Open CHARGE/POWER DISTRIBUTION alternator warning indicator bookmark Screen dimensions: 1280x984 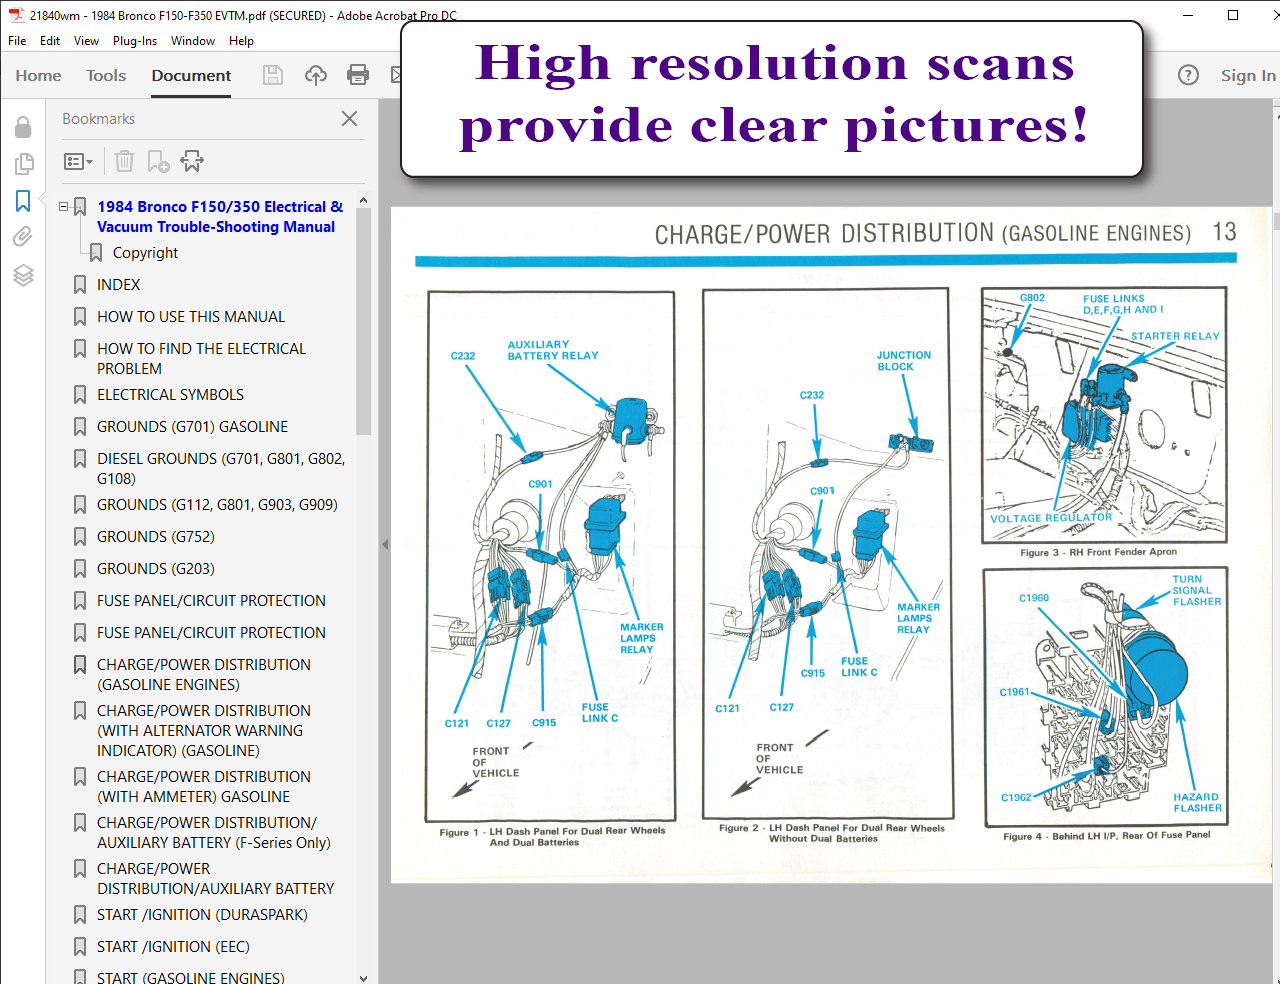[204, 731]
